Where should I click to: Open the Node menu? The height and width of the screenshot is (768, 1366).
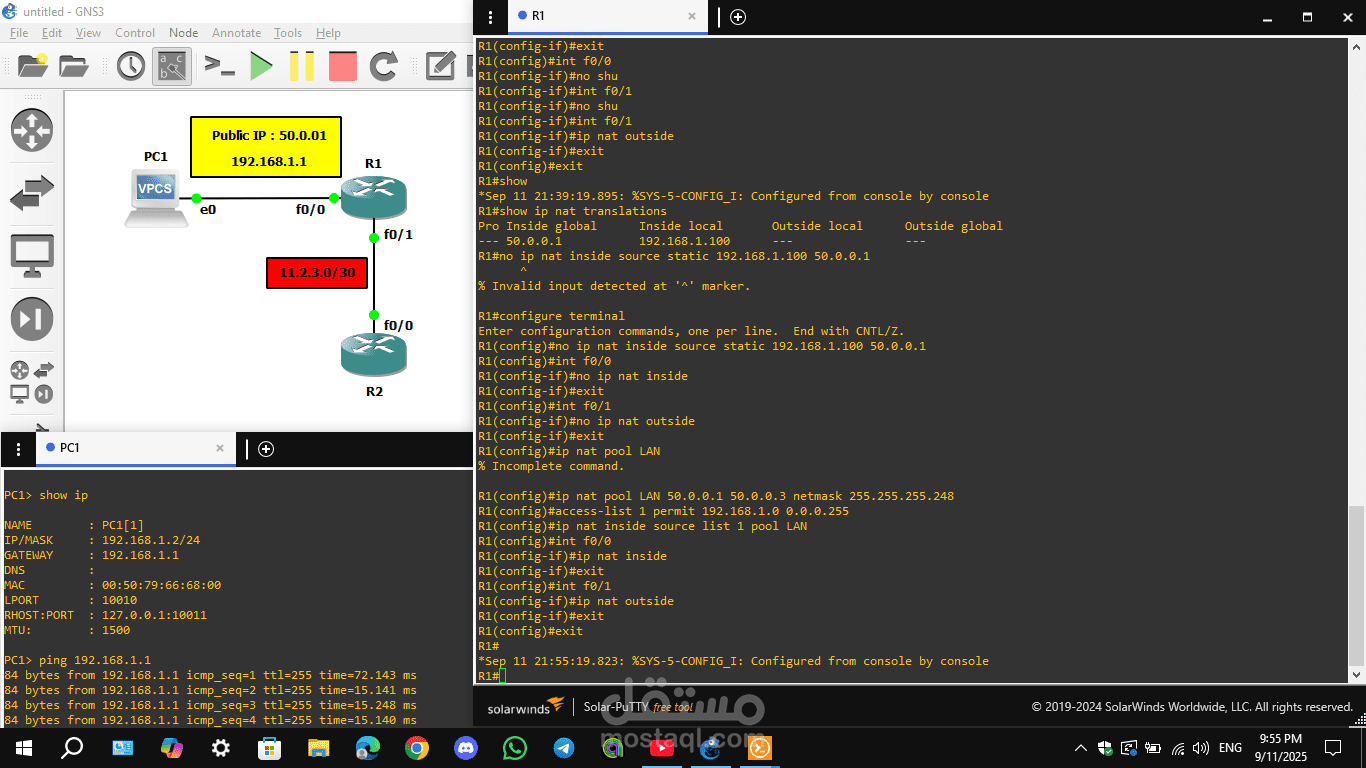(183, 32)
